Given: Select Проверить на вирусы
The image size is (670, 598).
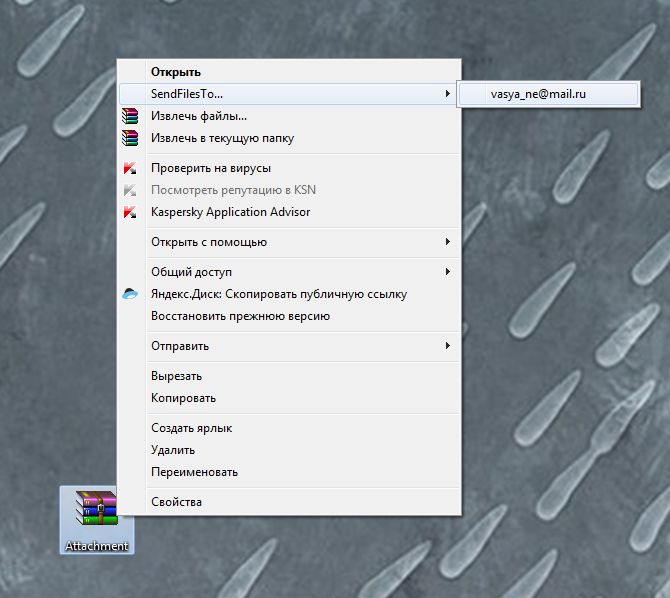Looking at the screenshot, I should 289,168.
